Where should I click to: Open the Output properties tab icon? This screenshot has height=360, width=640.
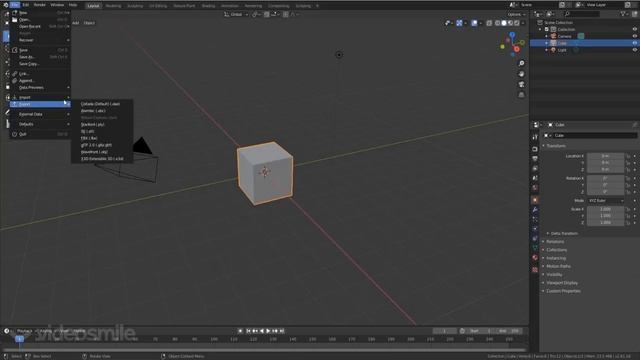535,159
